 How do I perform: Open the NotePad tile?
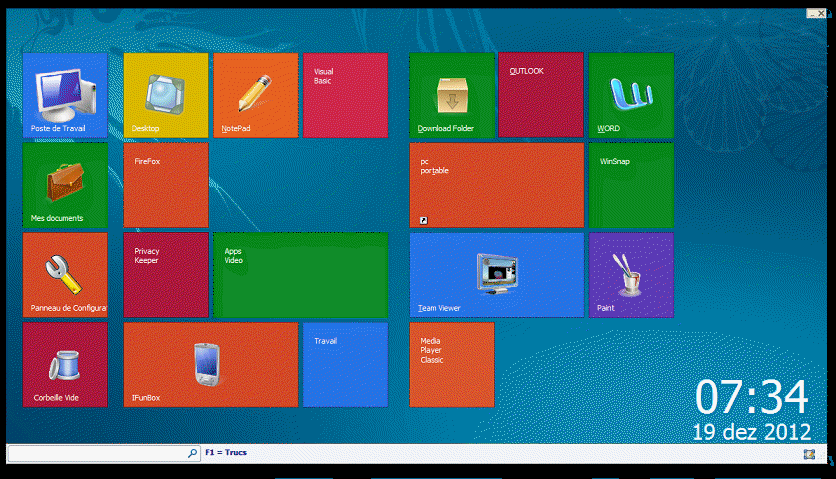256,95
